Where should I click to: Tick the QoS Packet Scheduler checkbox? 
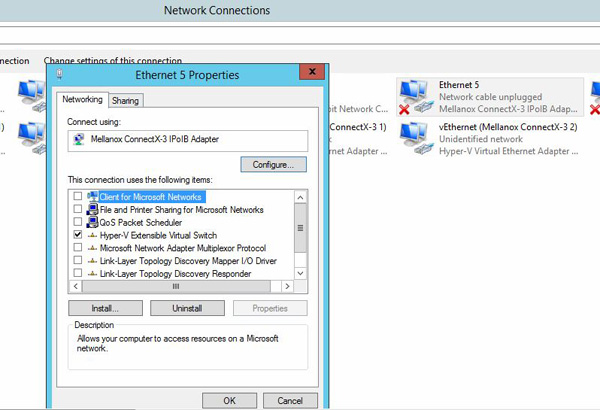78,222
